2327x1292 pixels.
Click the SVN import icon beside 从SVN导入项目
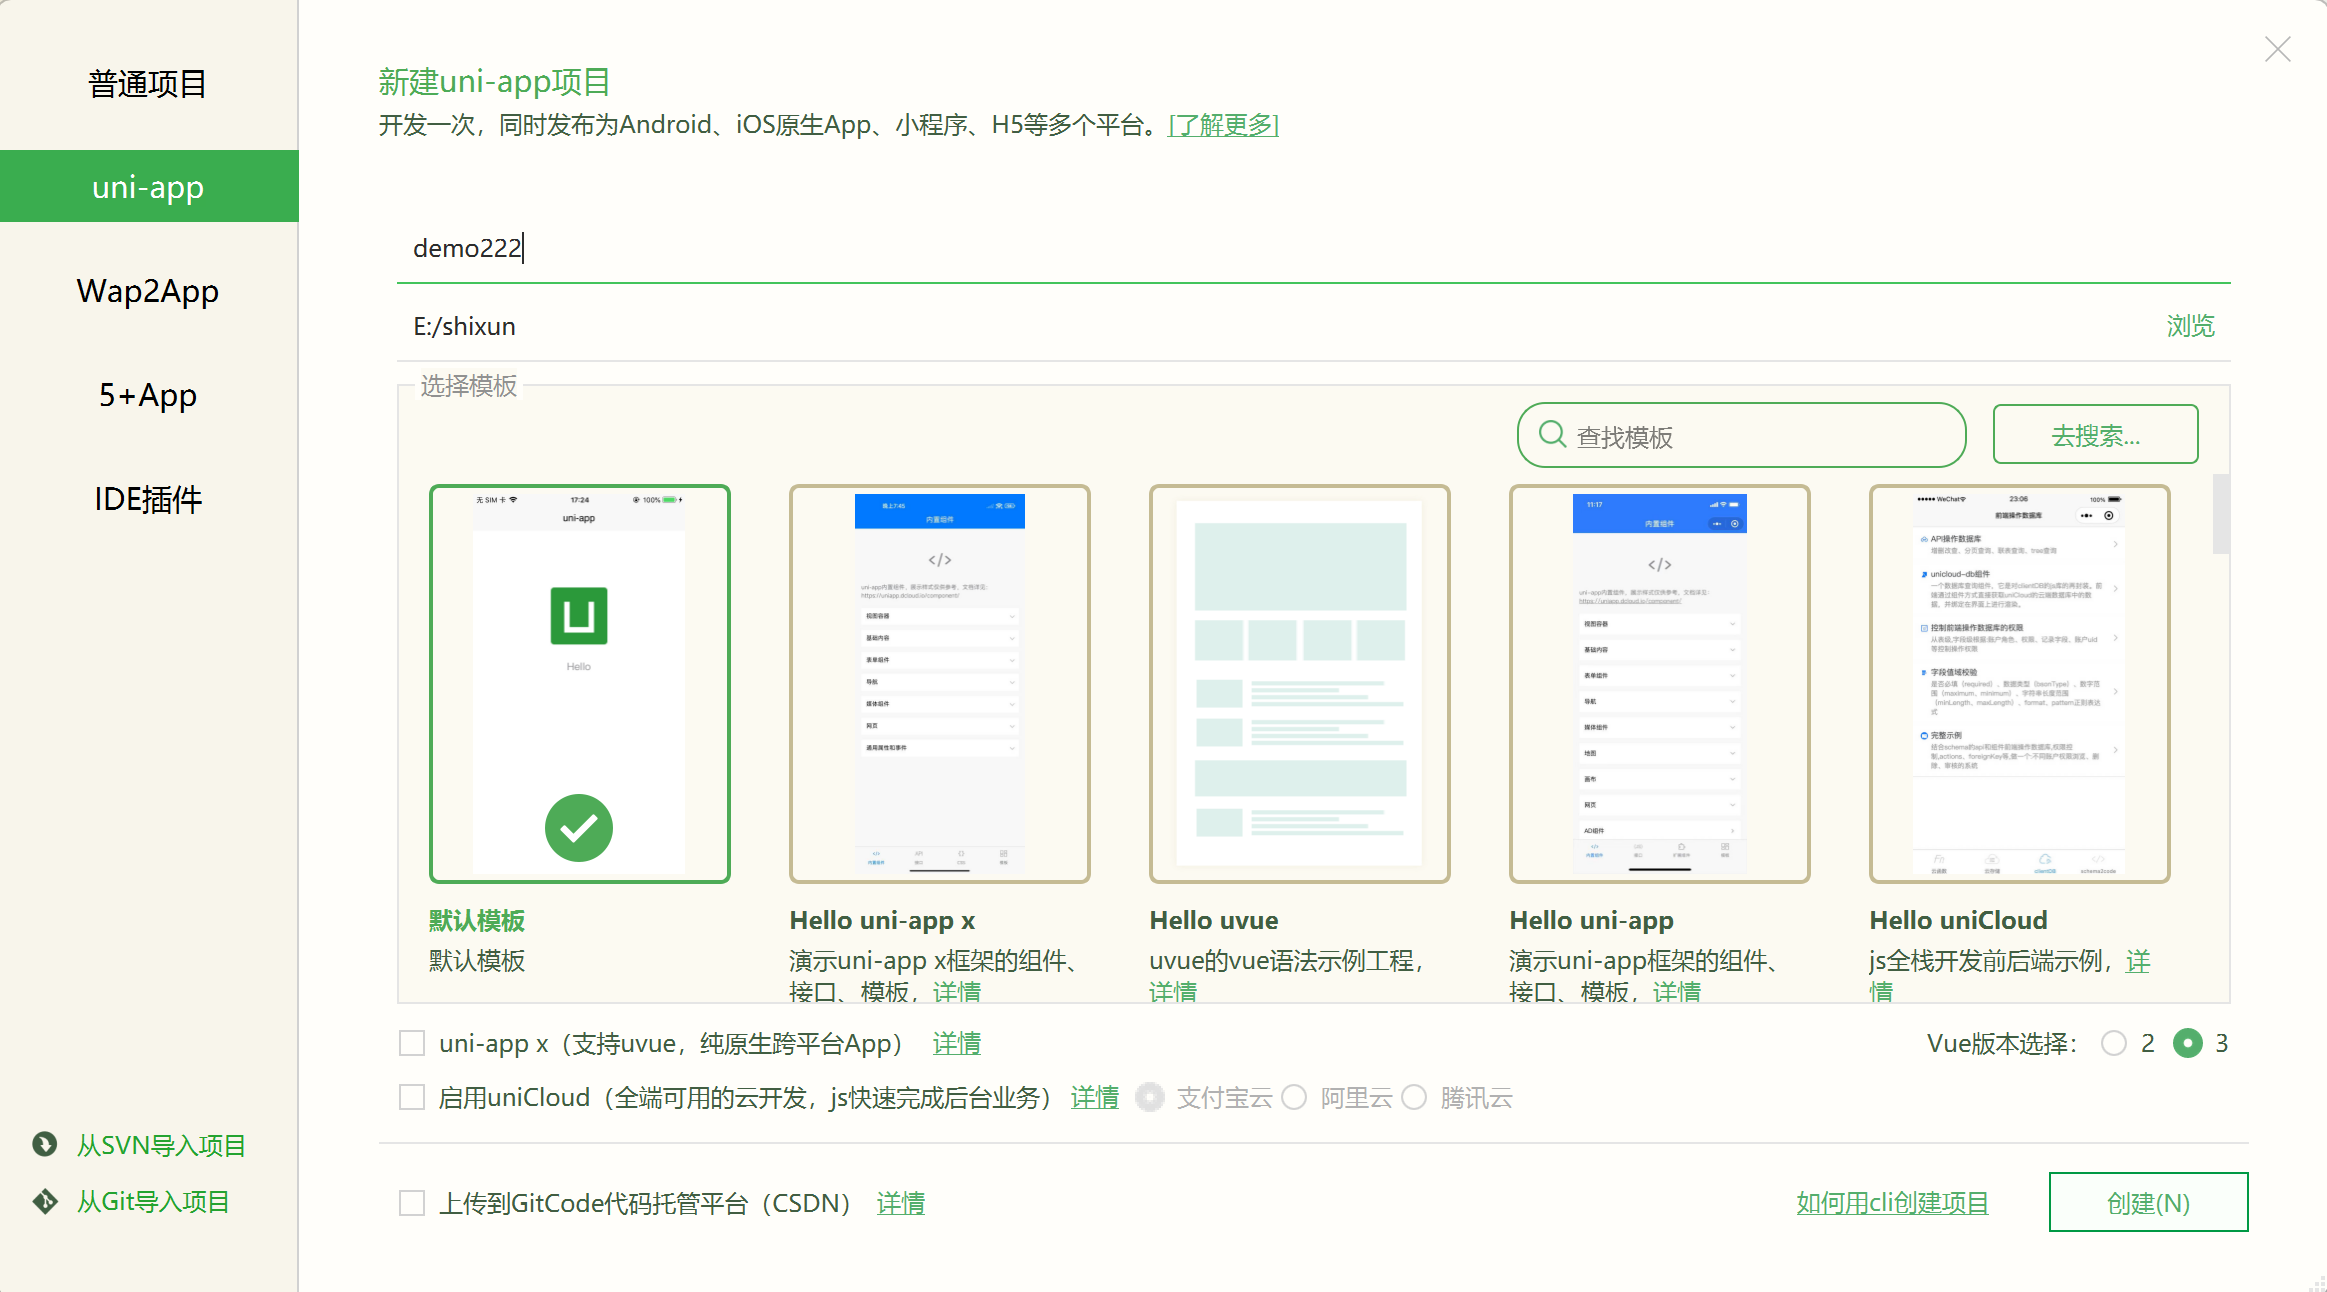pos(43,1144)
